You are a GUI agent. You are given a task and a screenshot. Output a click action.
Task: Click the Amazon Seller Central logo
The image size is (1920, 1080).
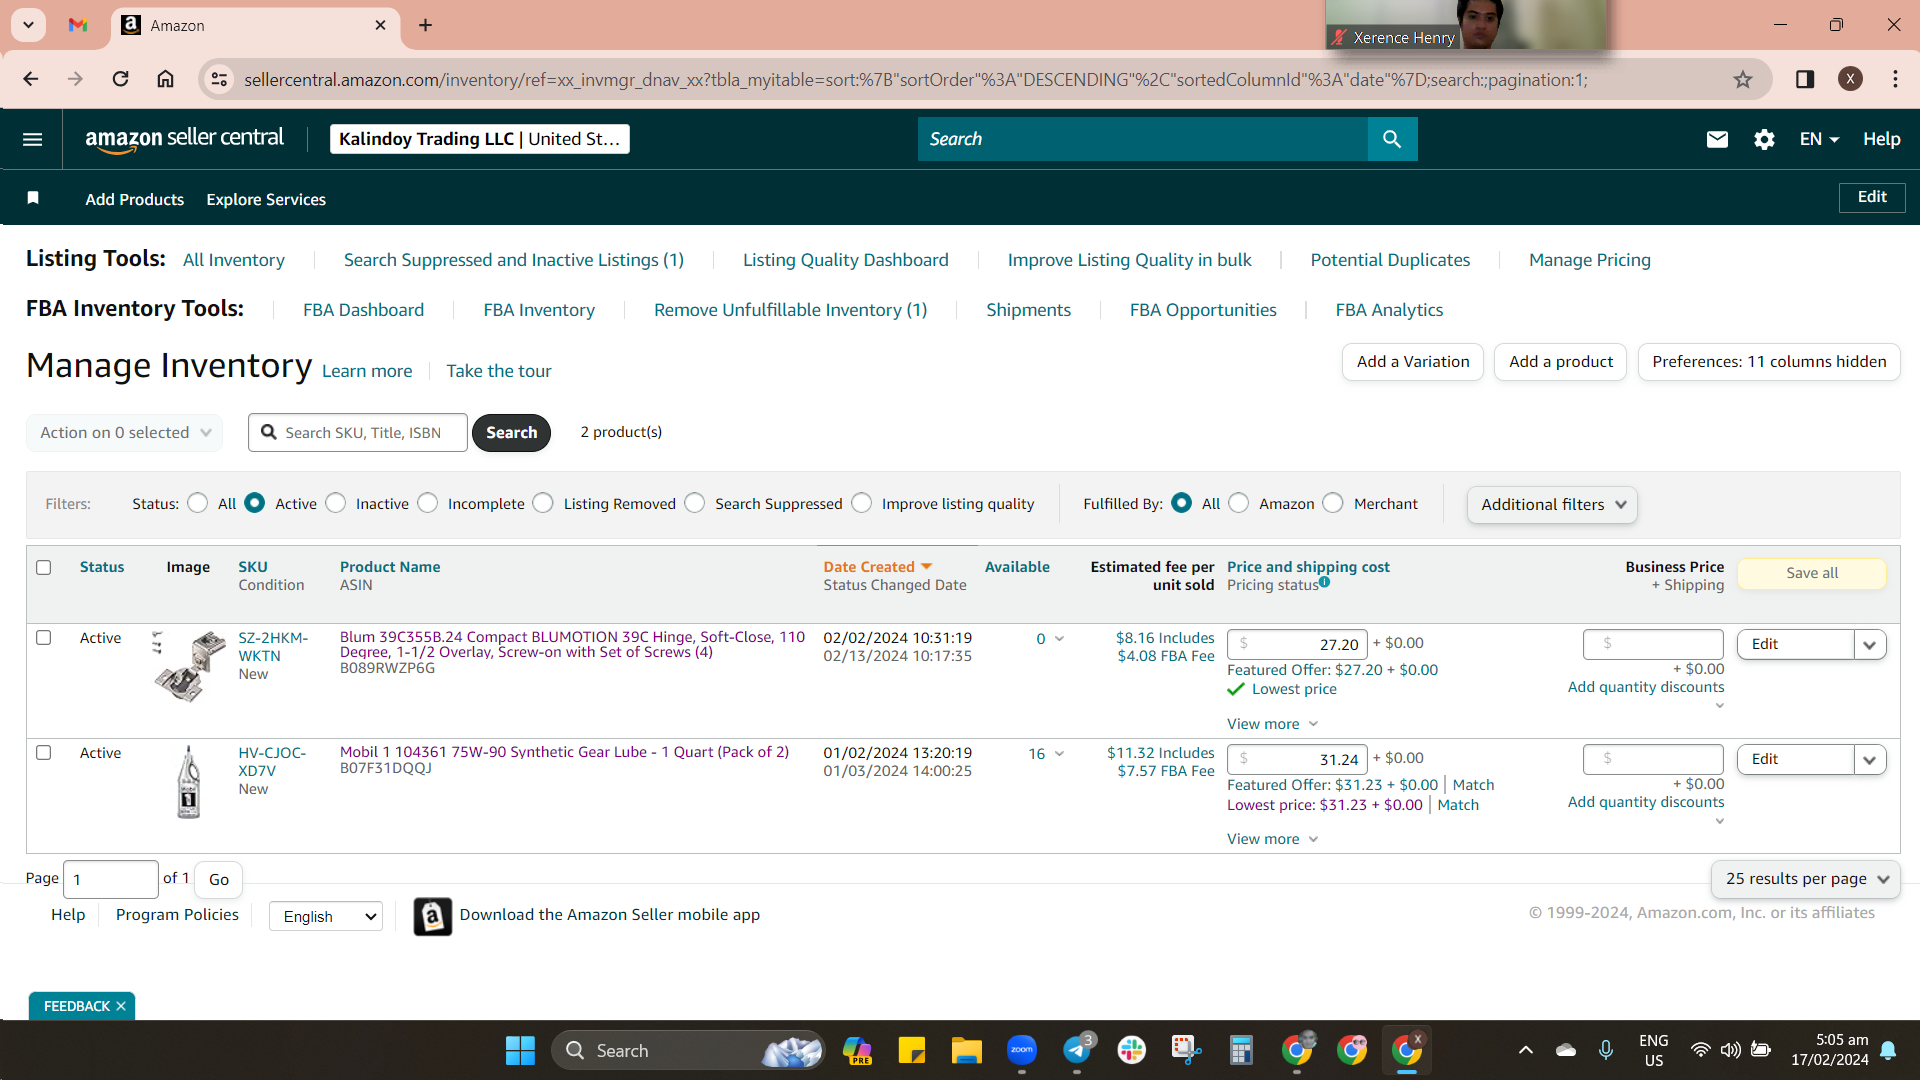[x=185, y=139]
